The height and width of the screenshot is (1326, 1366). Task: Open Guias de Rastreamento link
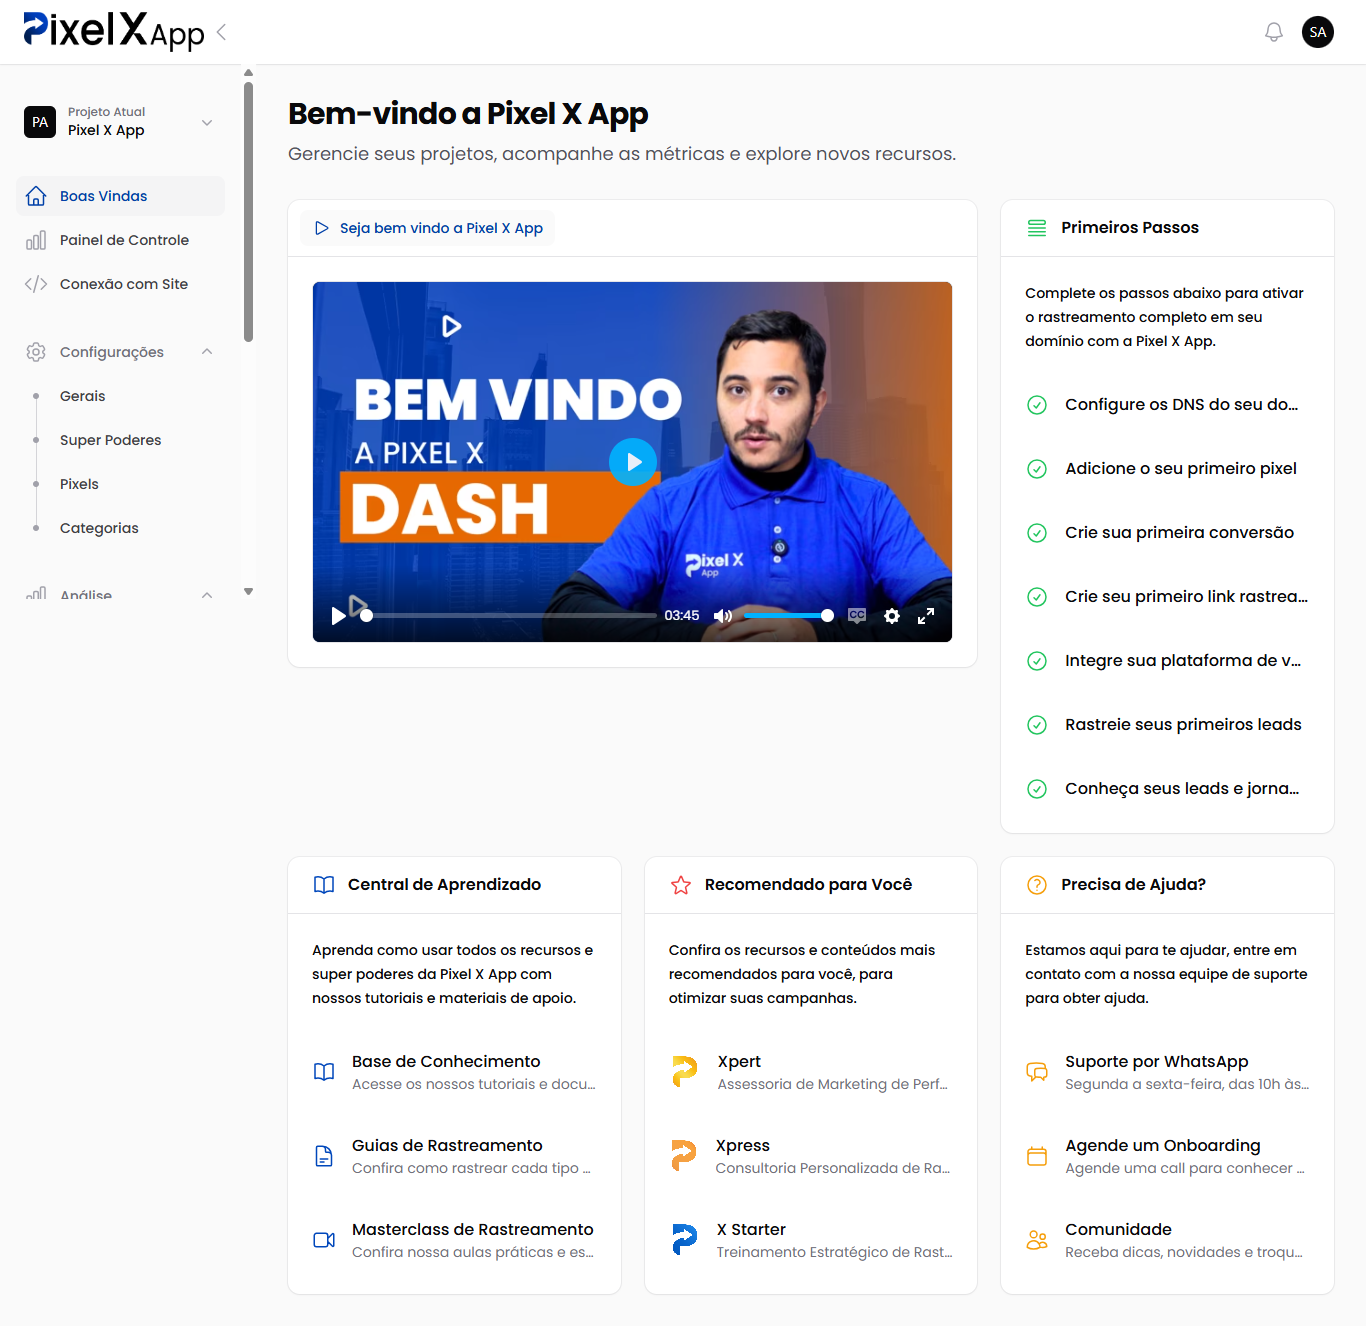pos(455,1156)
